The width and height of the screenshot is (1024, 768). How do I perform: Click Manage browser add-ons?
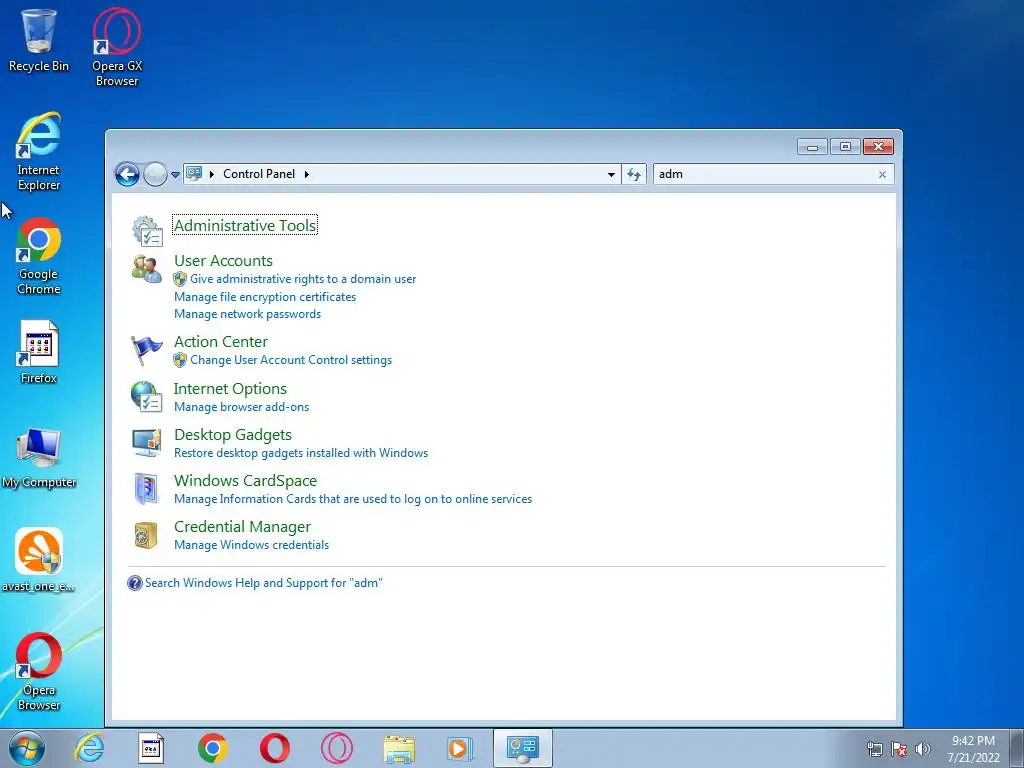(x=242, y=407)
